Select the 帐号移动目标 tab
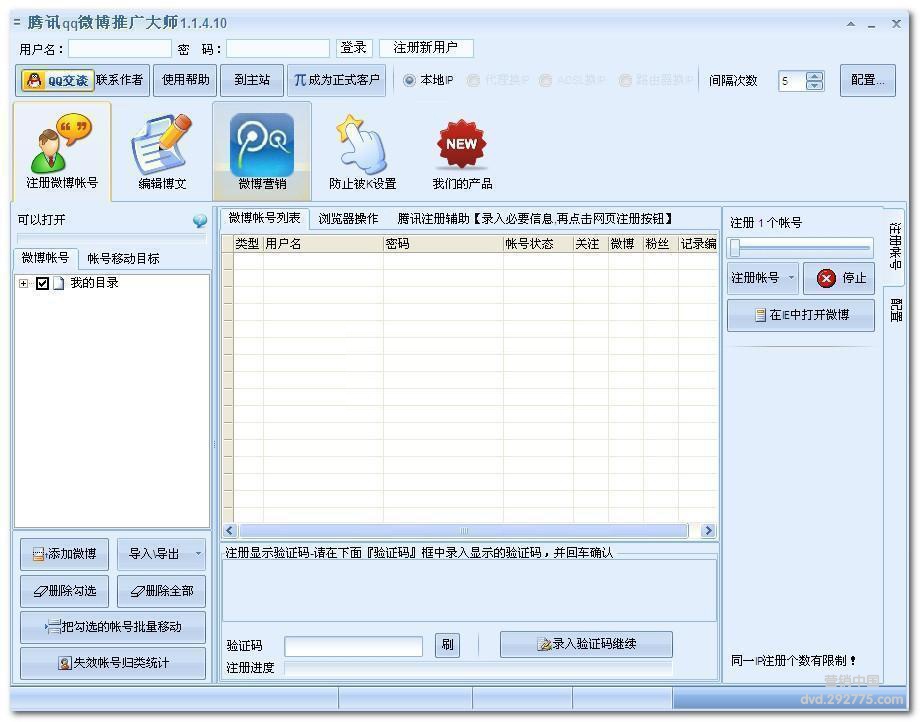The width and height of the screenshot is (920, 722). pos(123,259)
